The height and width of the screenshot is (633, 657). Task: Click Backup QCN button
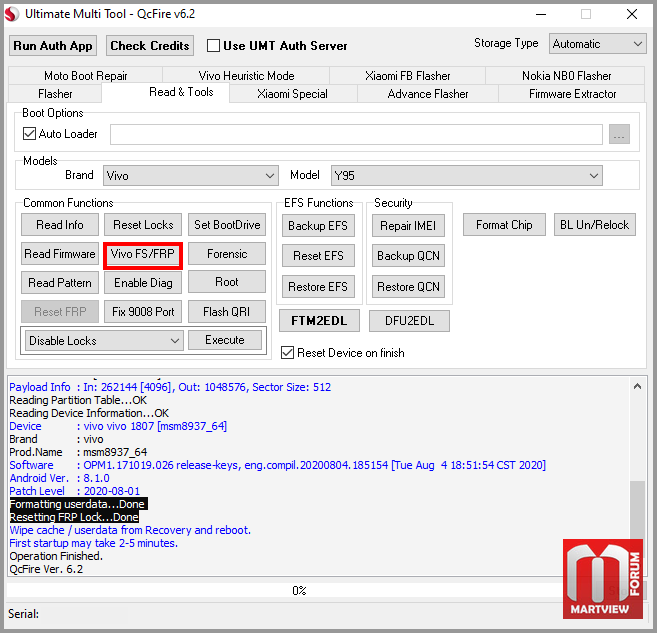408,256
